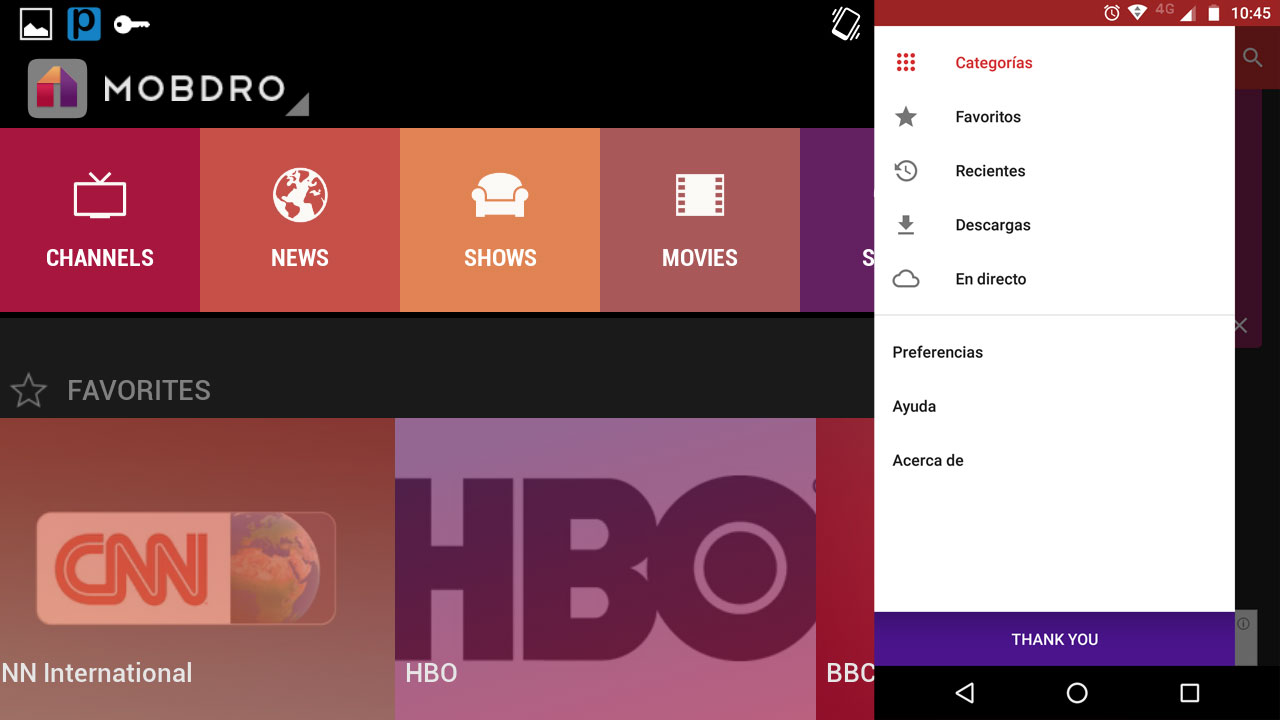Tap the Android back navigation button

[965, 693]
